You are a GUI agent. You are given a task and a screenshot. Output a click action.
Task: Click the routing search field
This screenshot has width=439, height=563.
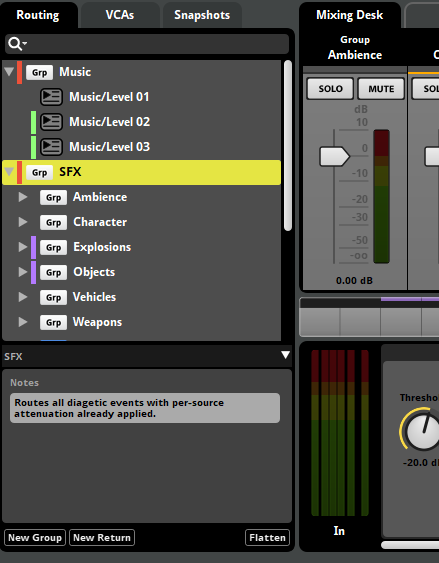pos(147,44)
